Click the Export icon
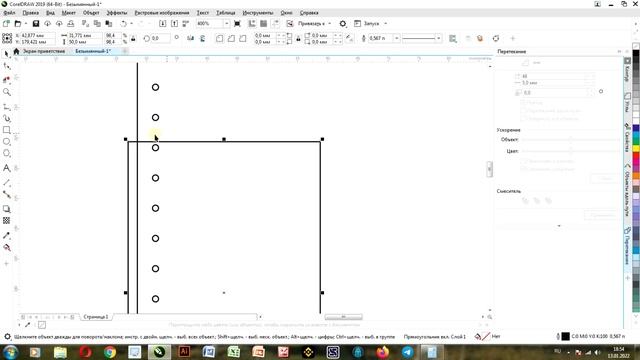This screenshot has height=360, width=640. pos(174,24)
